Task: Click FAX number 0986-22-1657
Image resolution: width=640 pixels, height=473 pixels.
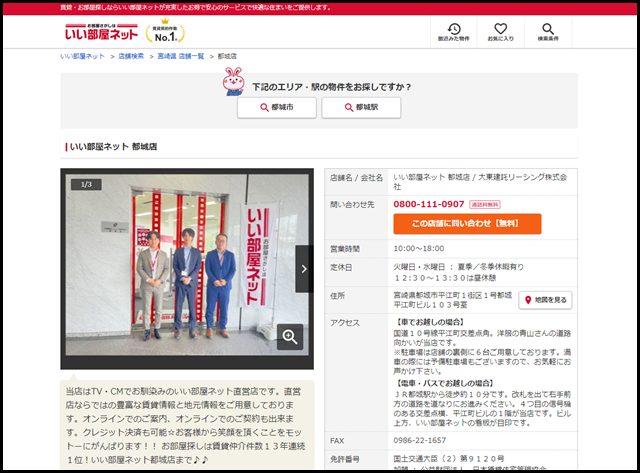Action: [420, 440]
